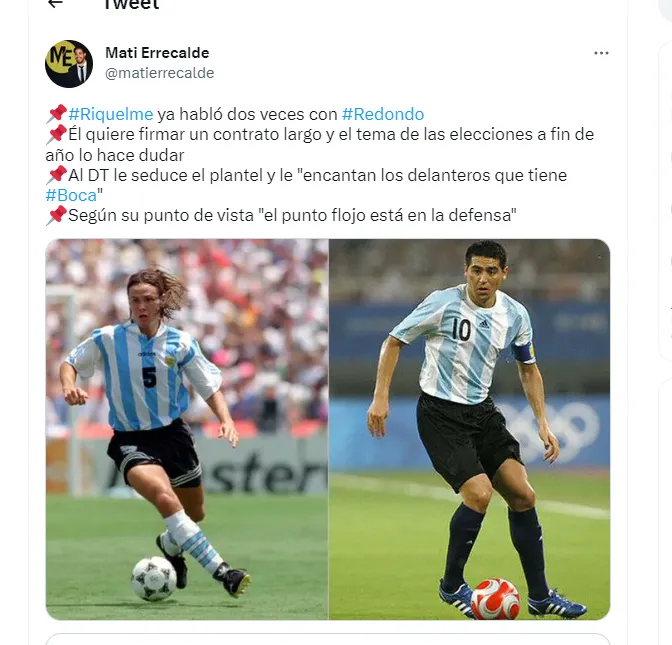The width and height of the screenshot is (672, 645).
Task: Click tweet text 'encantan los delanteros que tiene'
Action: (x=435, y=175)
